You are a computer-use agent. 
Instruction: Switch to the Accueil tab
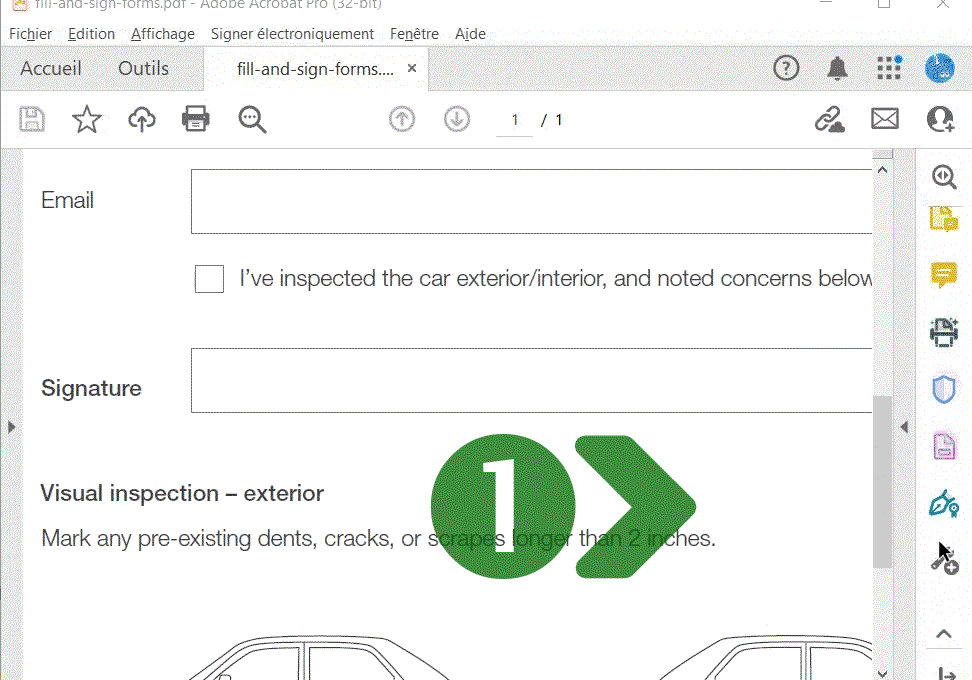click(x=51, y=68)
